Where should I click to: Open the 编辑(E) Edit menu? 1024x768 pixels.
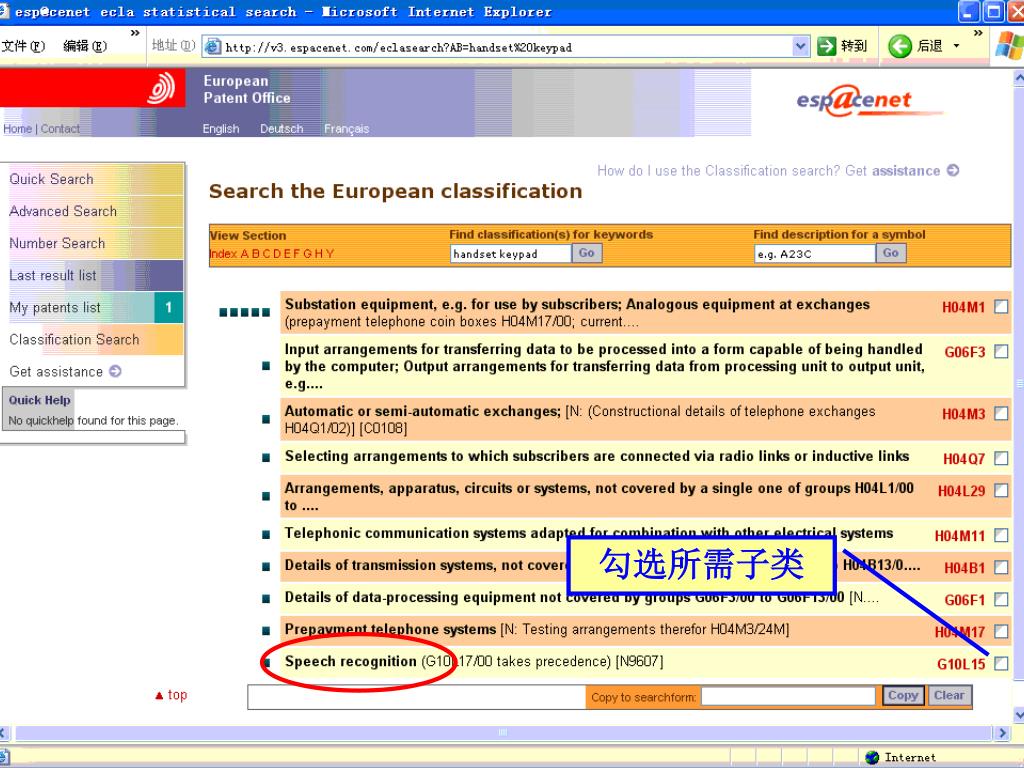[85, 46]
